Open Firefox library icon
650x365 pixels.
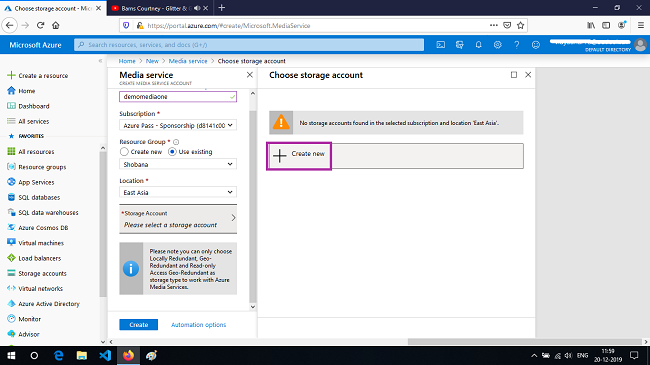coord(591,25)
